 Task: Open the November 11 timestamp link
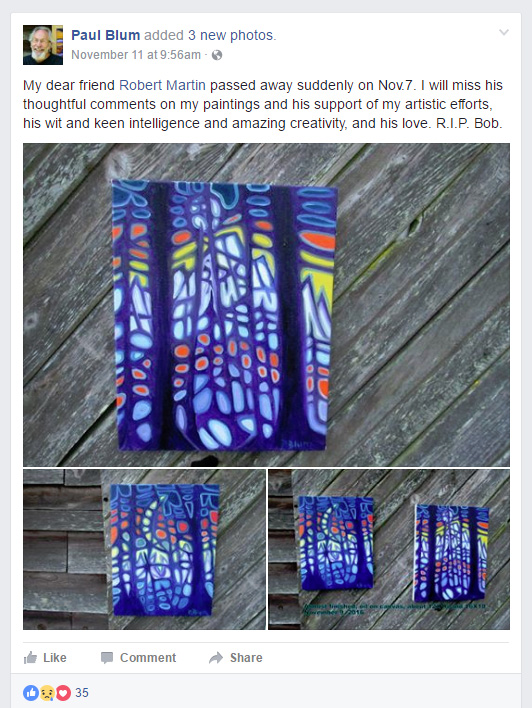tap(136, 55)
